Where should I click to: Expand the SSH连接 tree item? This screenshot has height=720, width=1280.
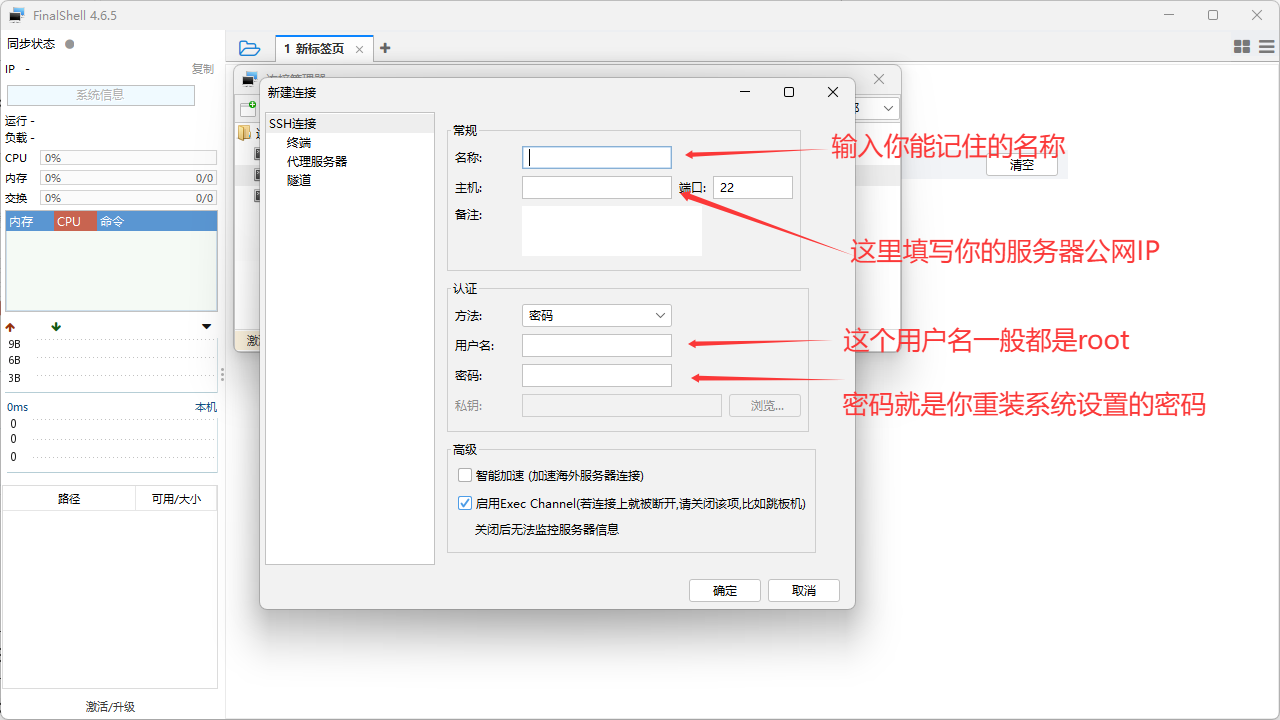pos(294,122)
